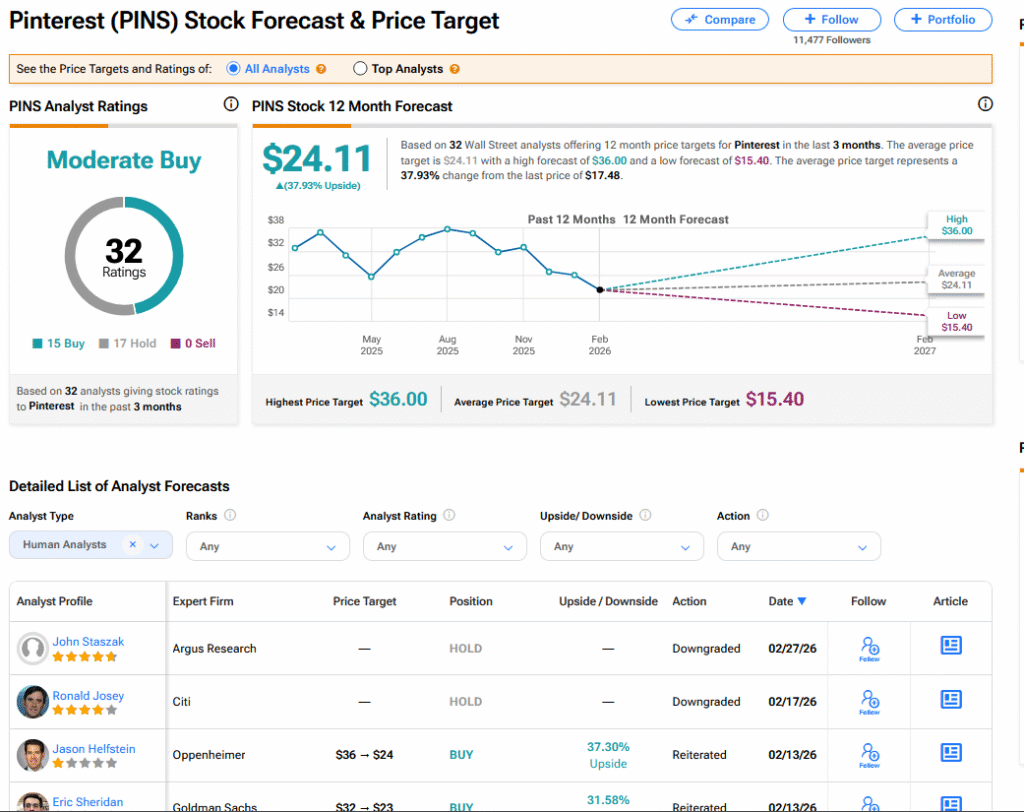Image resolution: width=1024 pixels, height=812 pixels.
Task: Click the info icon beside 12 Month Forecast
Action: (x=985, y=105)
